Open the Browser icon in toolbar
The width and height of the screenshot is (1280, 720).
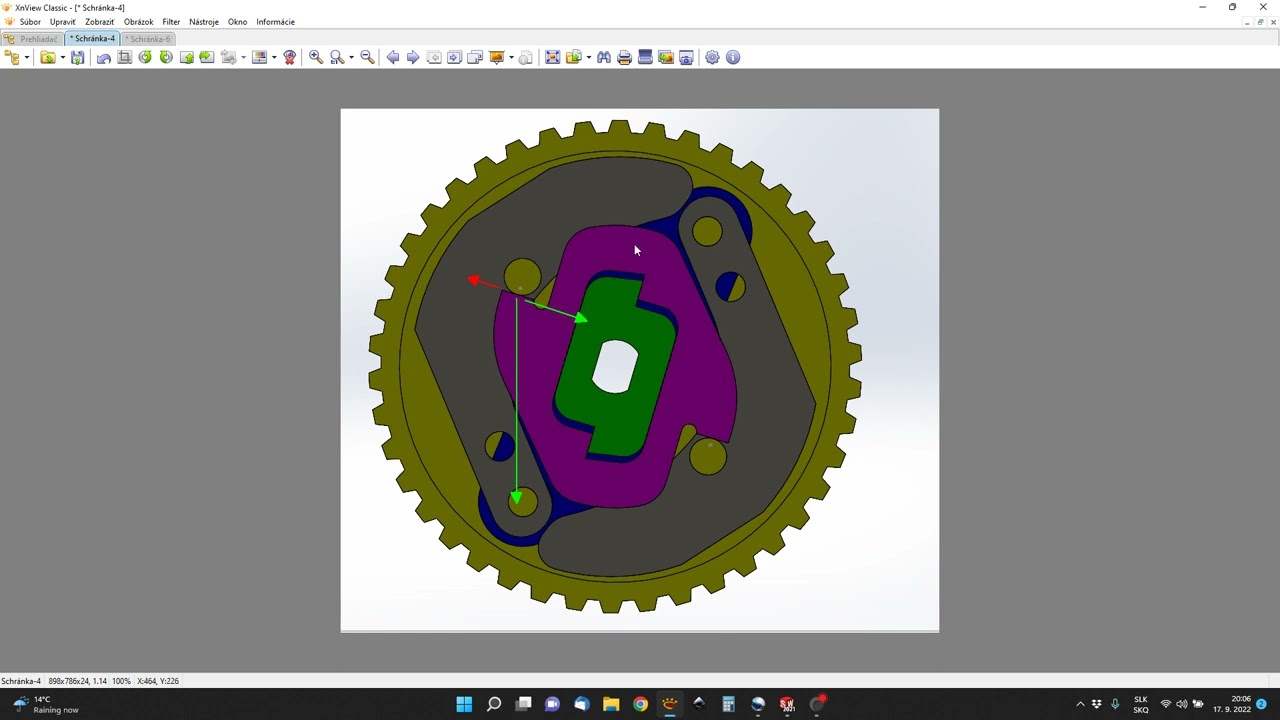12,57
